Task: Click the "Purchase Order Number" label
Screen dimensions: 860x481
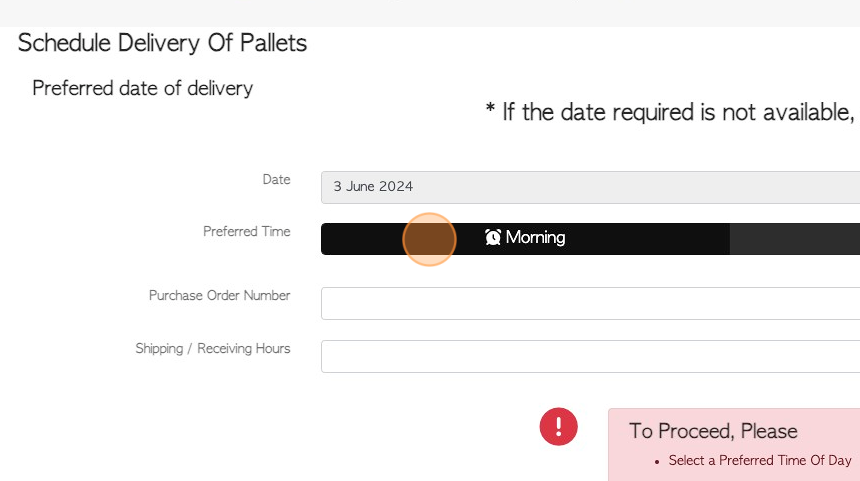Action: click(219, 296)
